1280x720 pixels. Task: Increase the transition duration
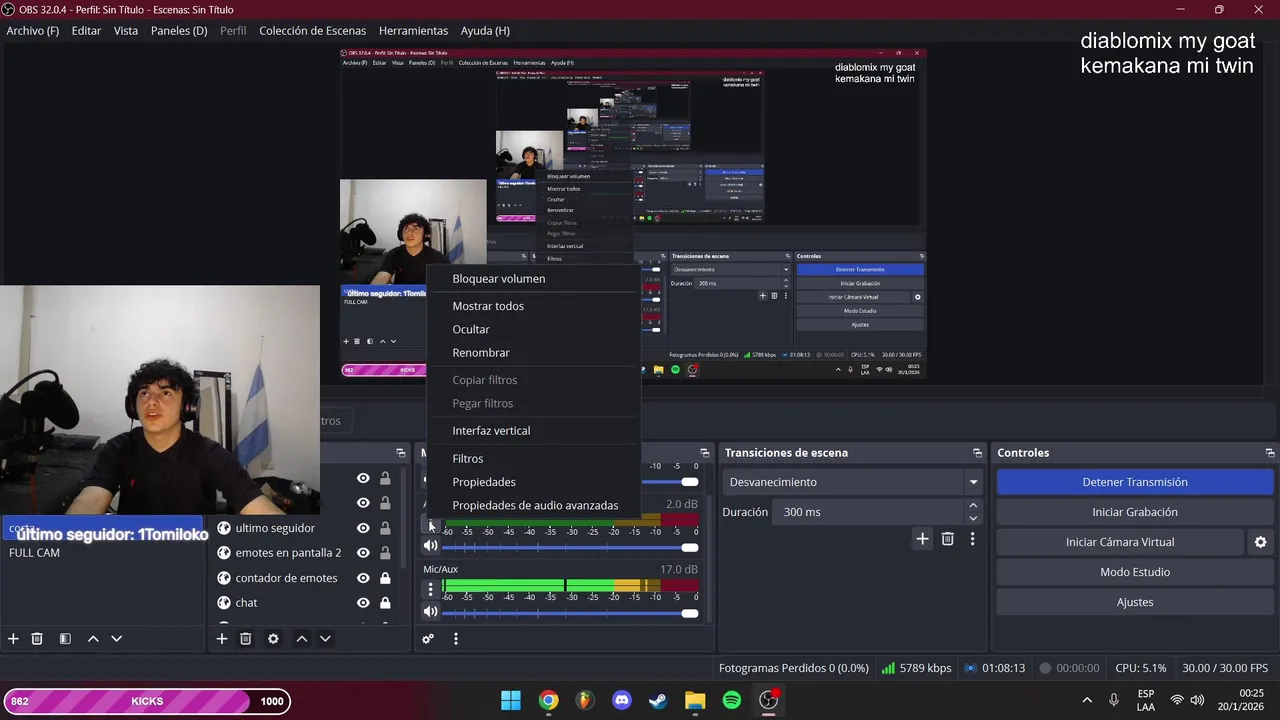coord(973,506)
